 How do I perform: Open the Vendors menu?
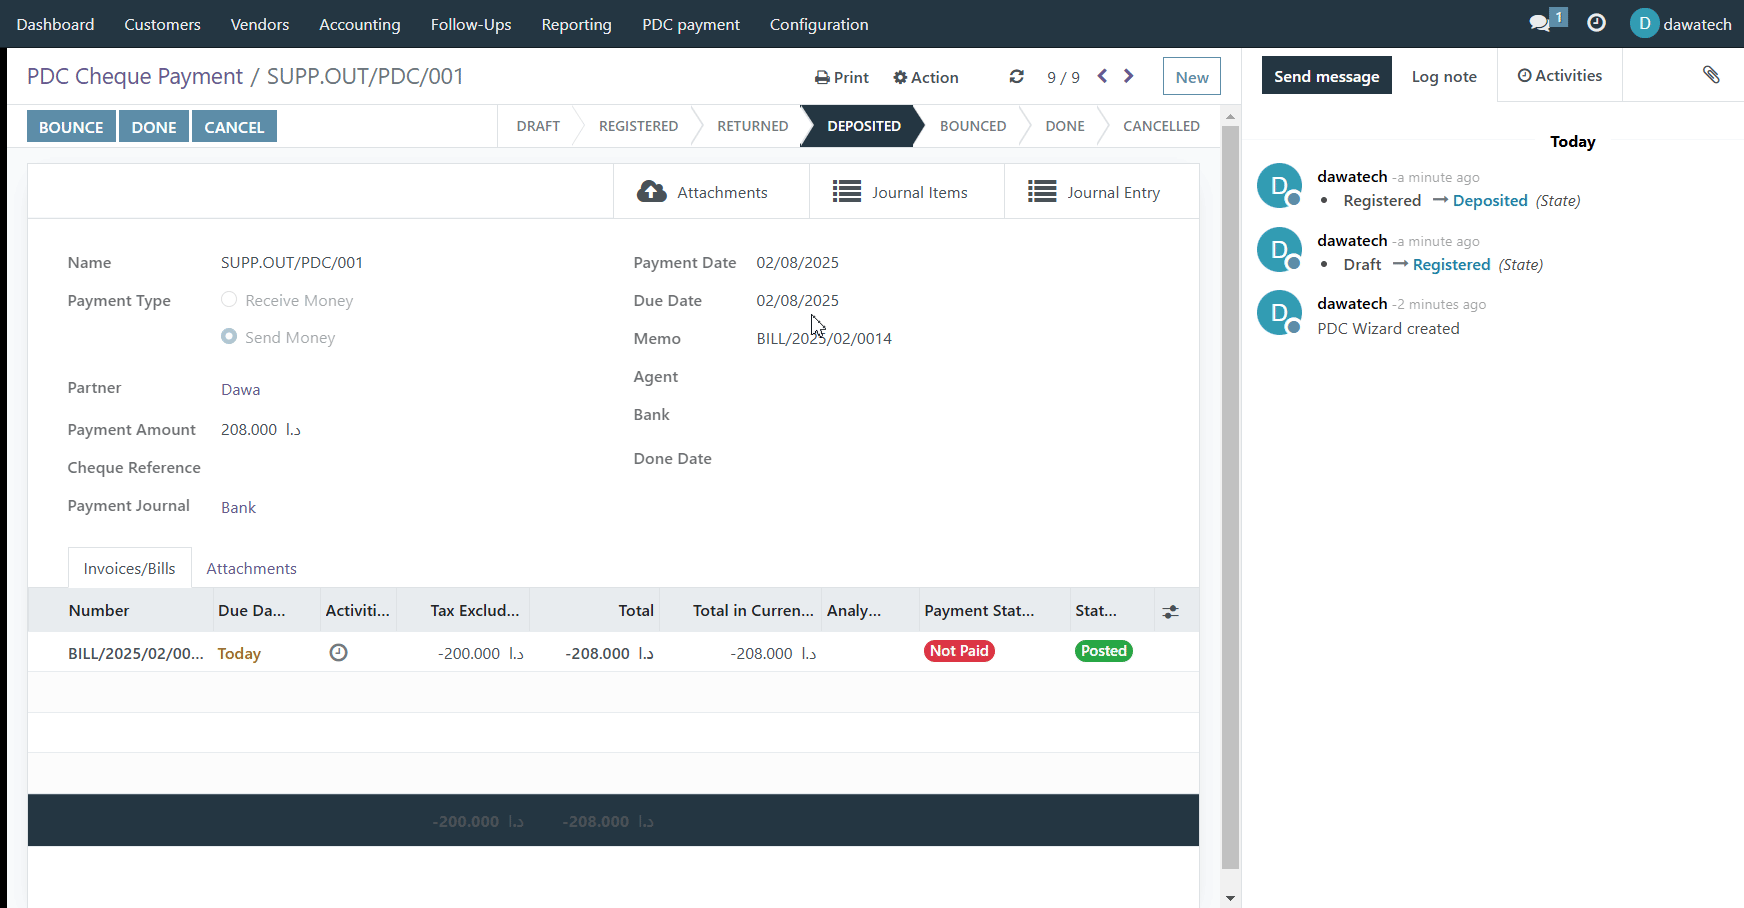259,24
